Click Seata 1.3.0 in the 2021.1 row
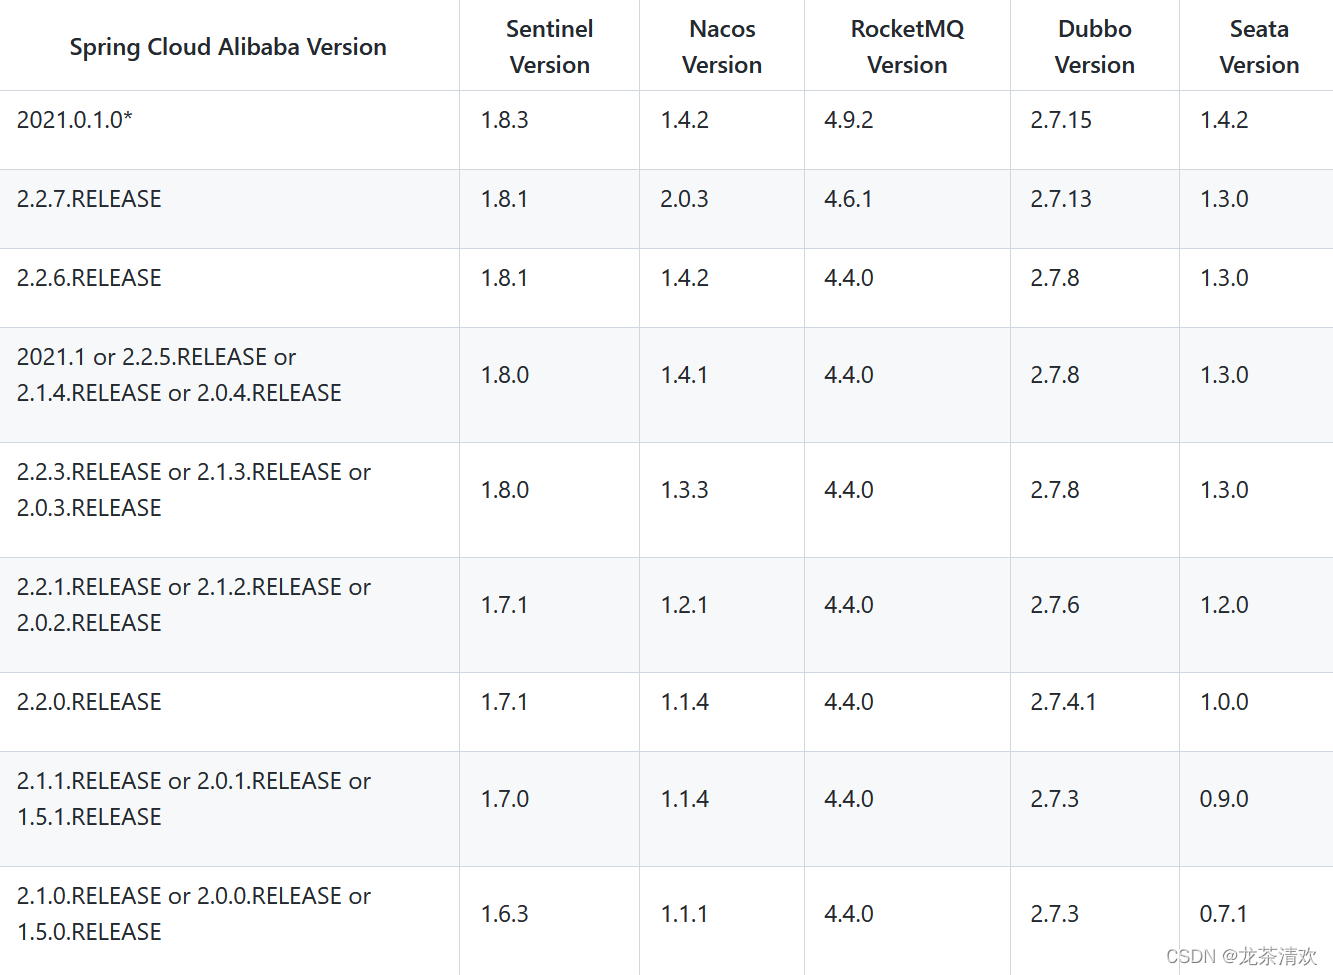The image size is (1333, 975). pos(1224,375)
